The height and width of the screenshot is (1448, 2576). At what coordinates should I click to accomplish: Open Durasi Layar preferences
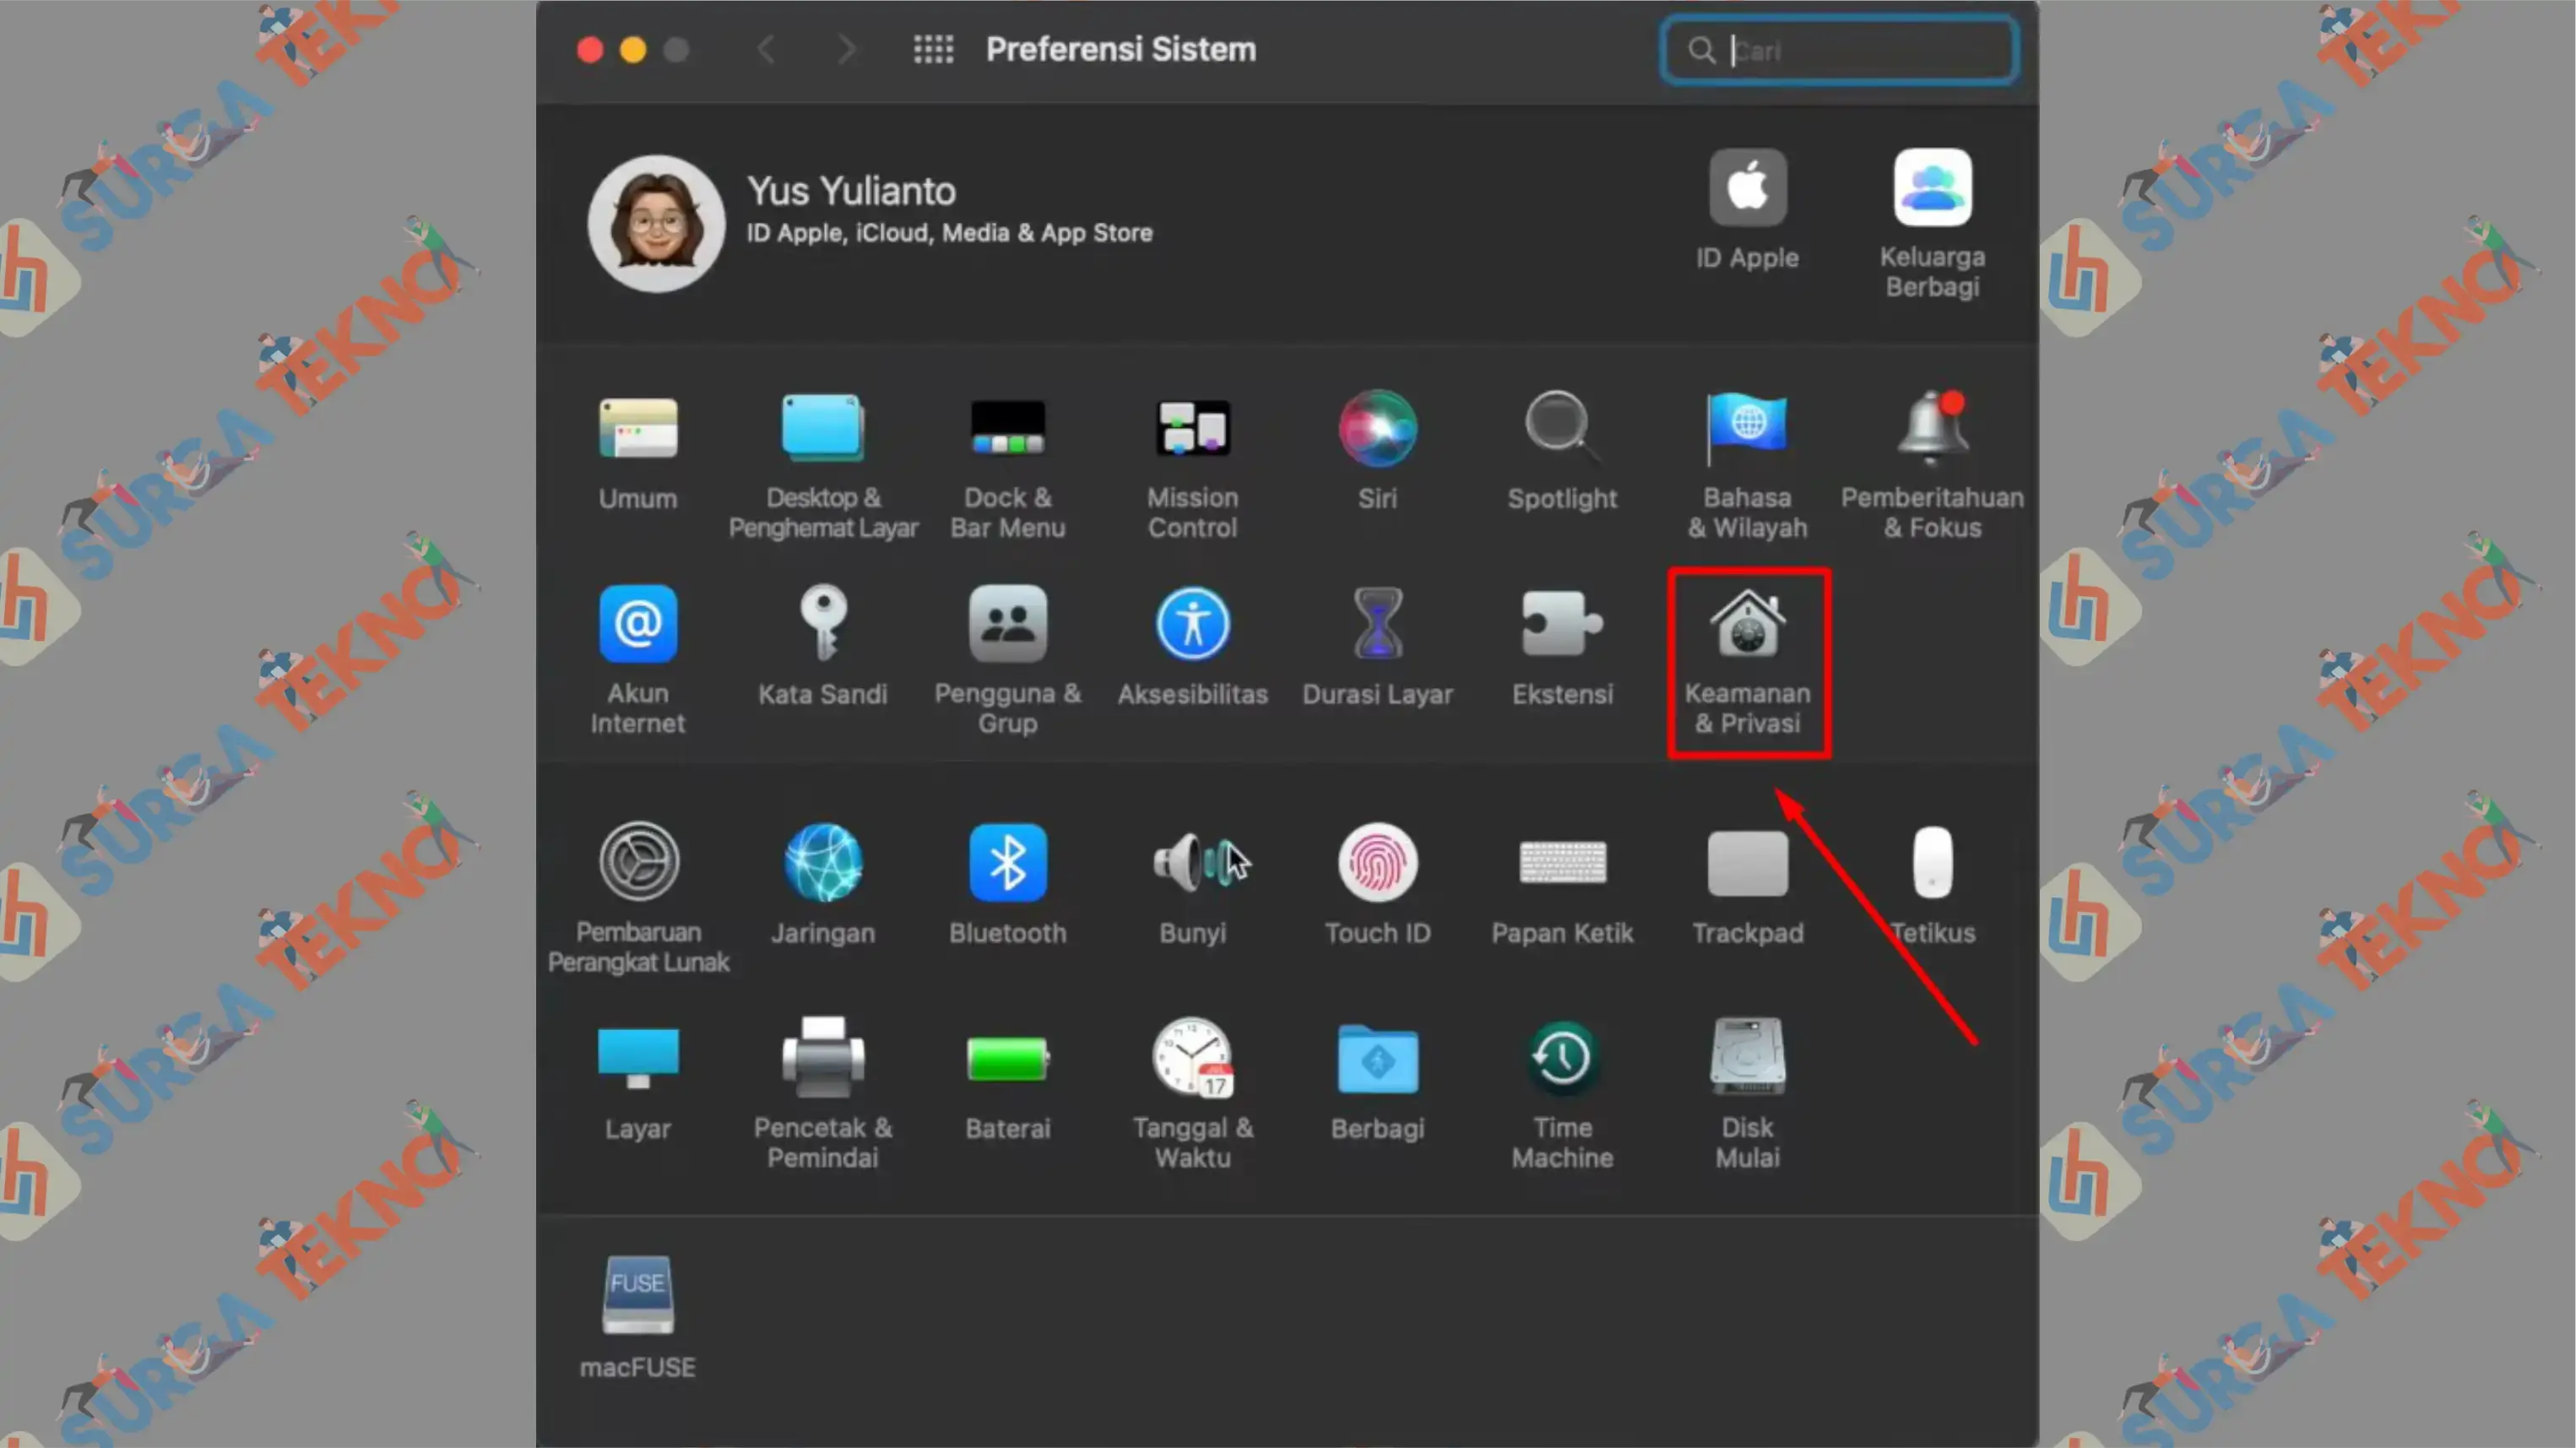[x=1377, y=624]
